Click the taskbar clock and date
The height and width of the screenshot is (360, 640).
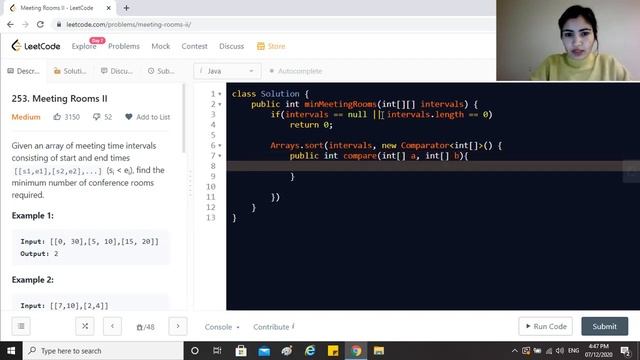(599, 351)
